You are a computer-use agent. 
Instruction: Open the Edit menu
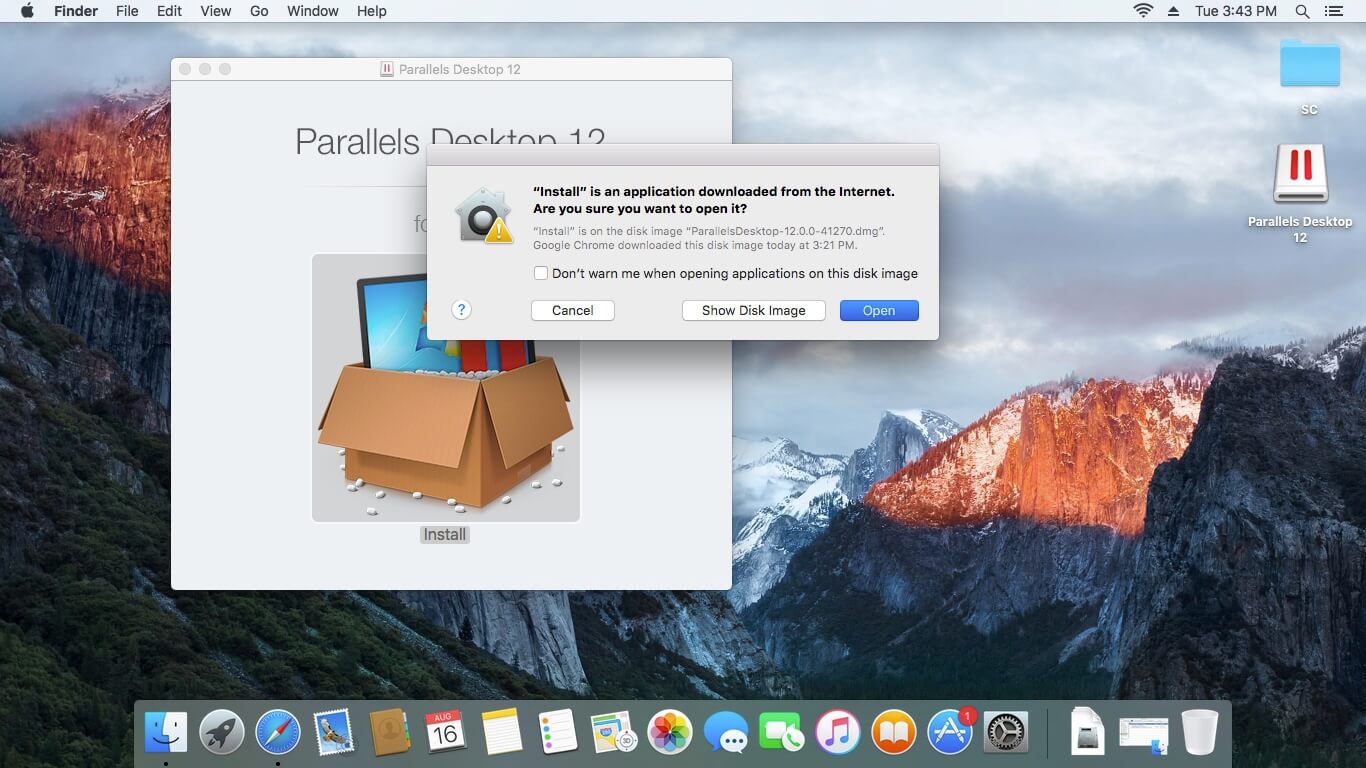coord(169,11)
